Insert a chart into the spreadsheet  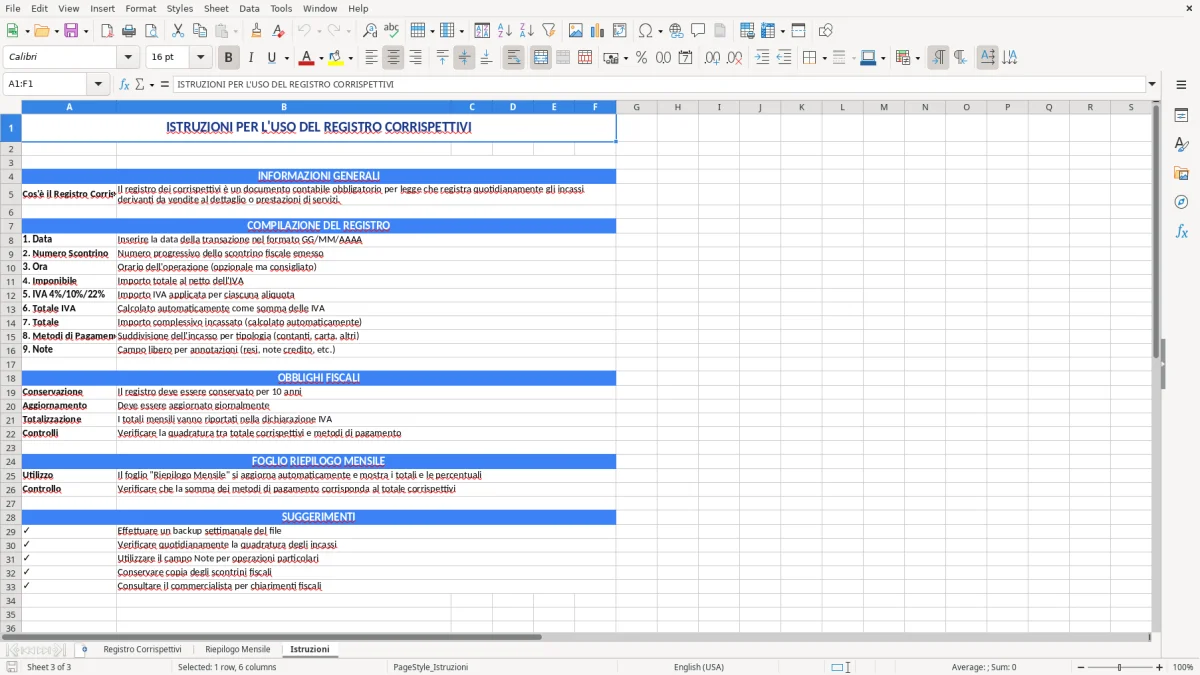pyautogui.click(x=597, y=30)
